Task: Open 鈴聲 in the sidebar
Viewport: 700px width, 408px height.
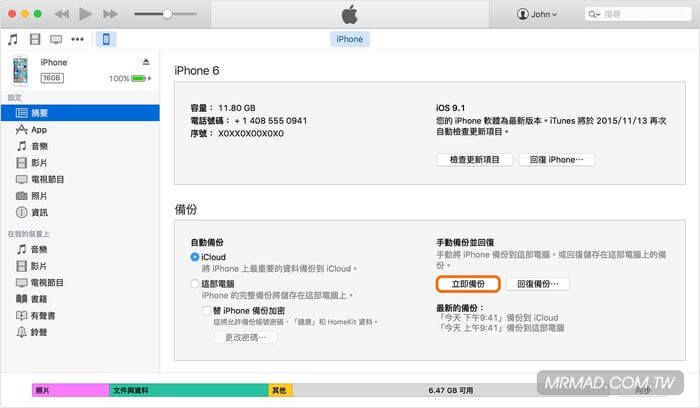Action: click(x=80, y=332)
